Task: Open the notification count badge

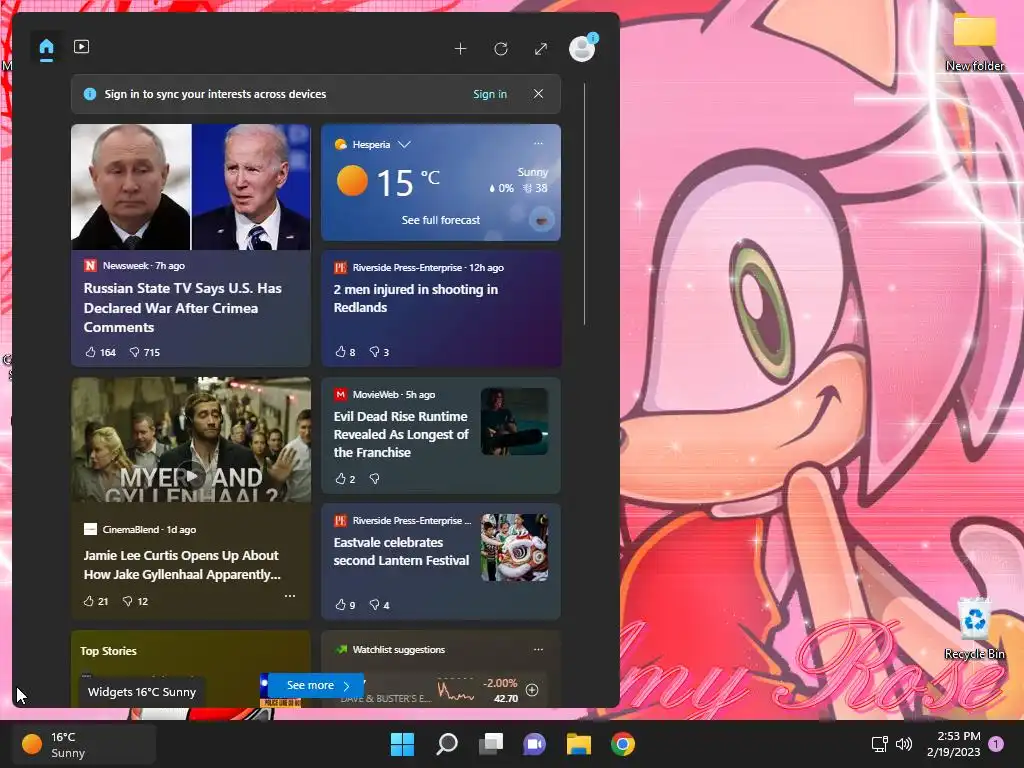Action: [x=996, y=744]
